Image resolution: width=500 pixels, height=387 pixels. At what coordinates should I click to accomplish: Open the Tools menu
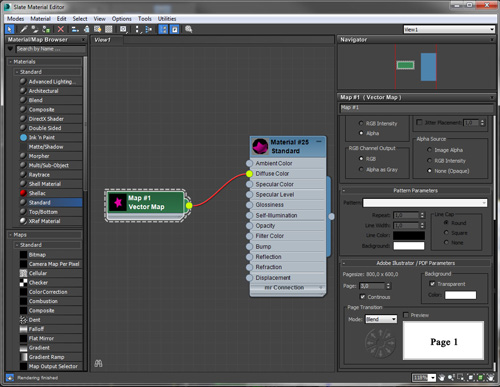coord(145,19)
